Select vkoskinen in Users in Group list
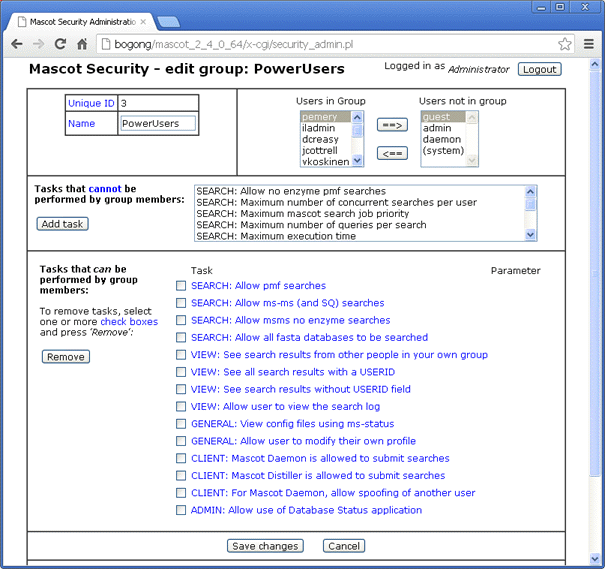The height and width of the screenshot is (569, 605). pos(326,161)
